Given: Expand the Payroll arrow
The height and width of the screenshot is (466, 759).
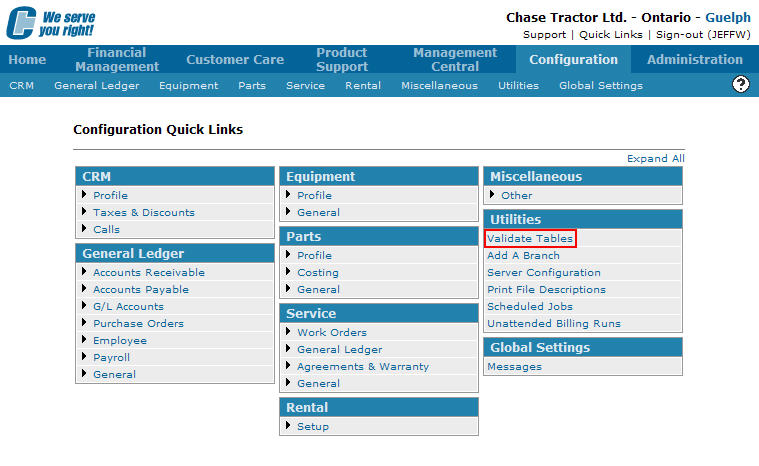Looking at the screenshot, I should click(x=84, y=357).
